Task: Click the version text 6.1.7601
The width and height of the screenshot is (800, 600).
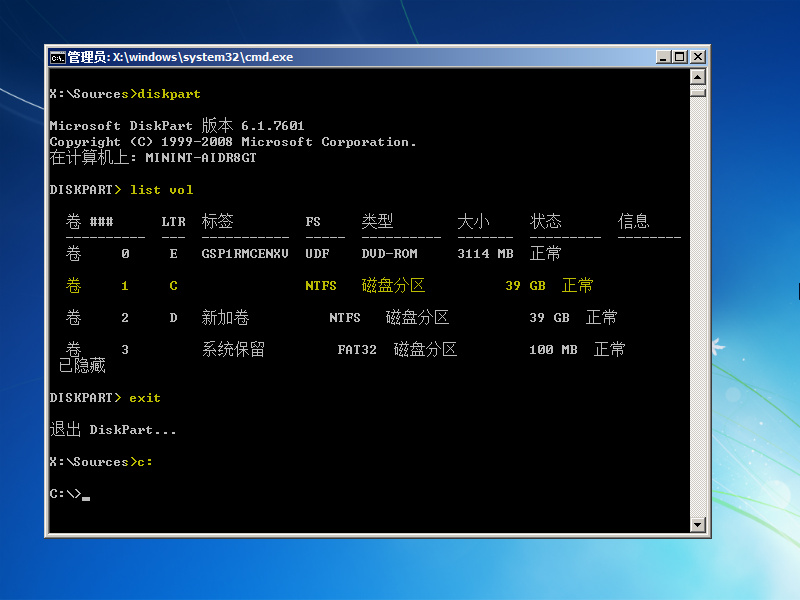Action: (273, 126)
